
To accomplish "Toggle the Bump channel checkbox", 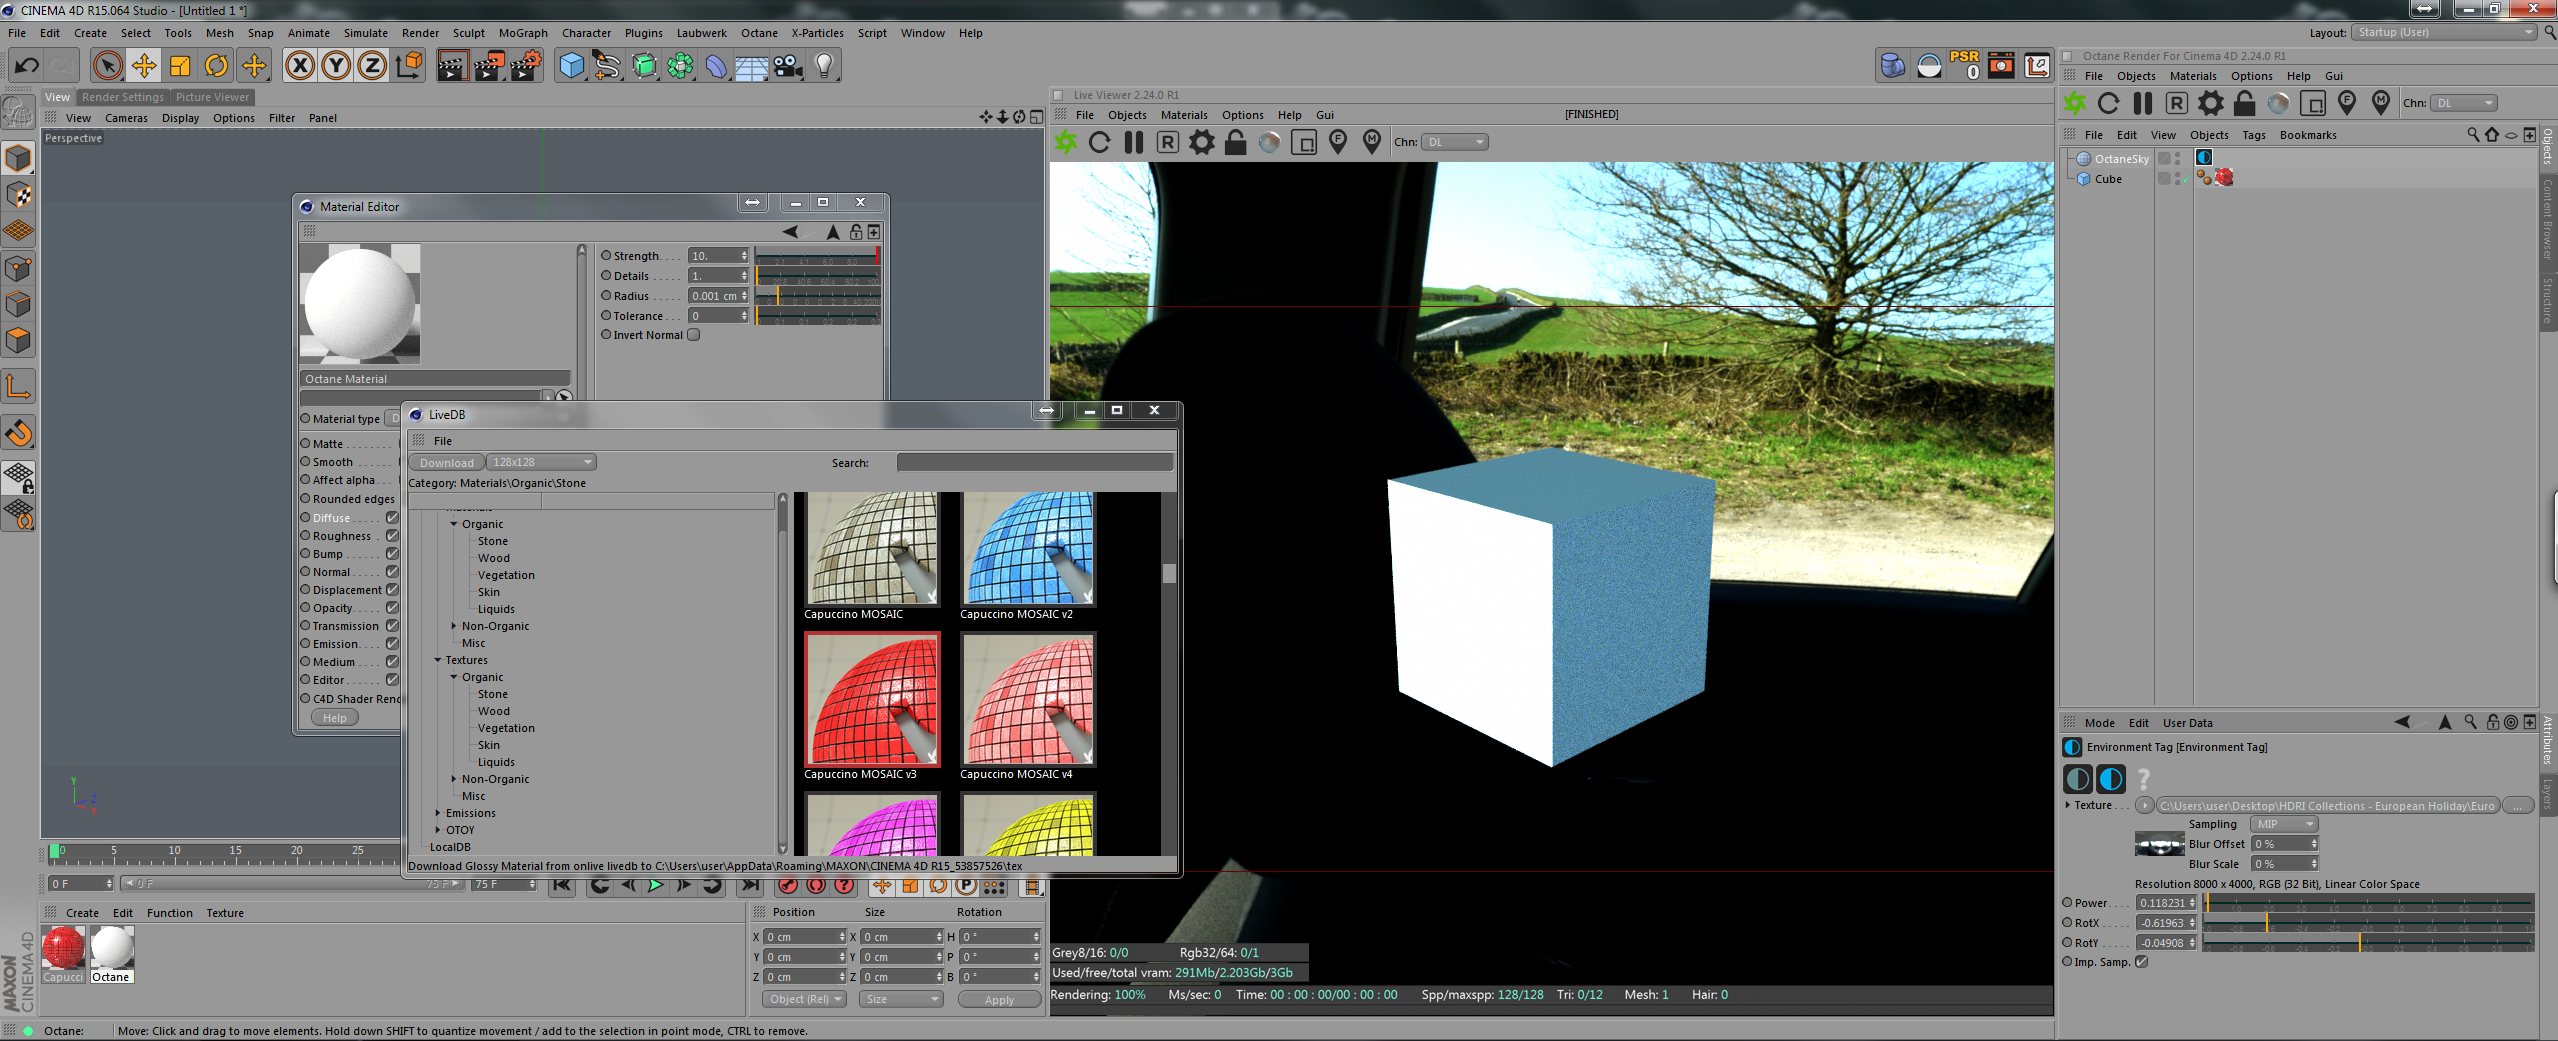I will pyautogui.click(x=393, y=554).
